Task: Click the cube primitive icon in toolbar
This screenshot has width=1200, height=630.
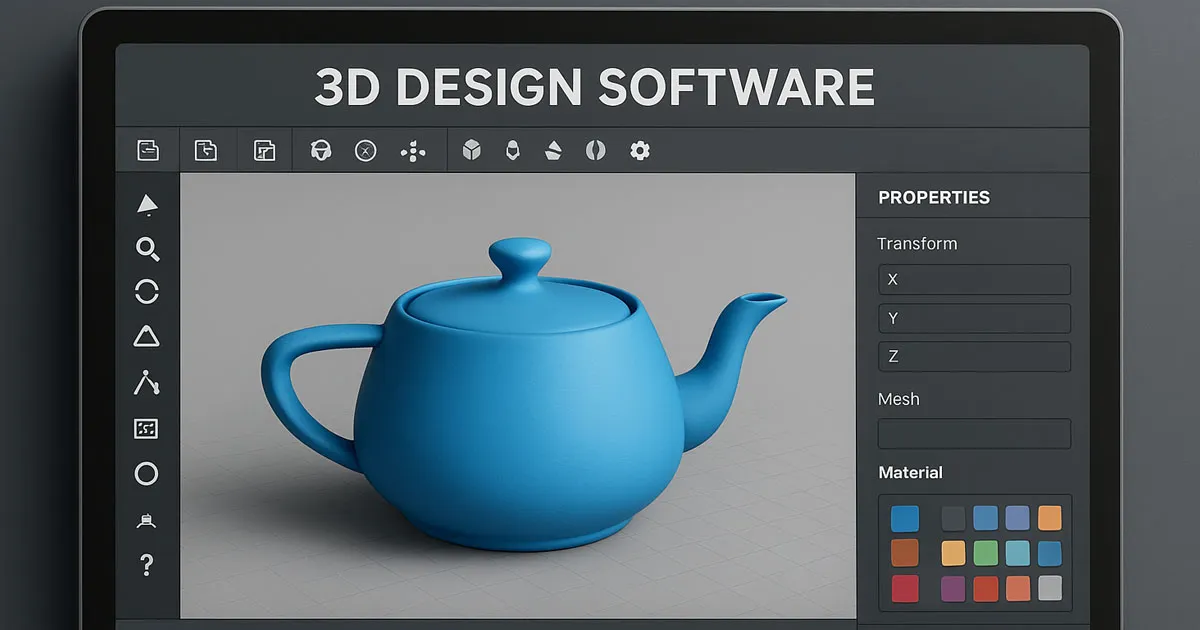Action: [x=471, y=151]
